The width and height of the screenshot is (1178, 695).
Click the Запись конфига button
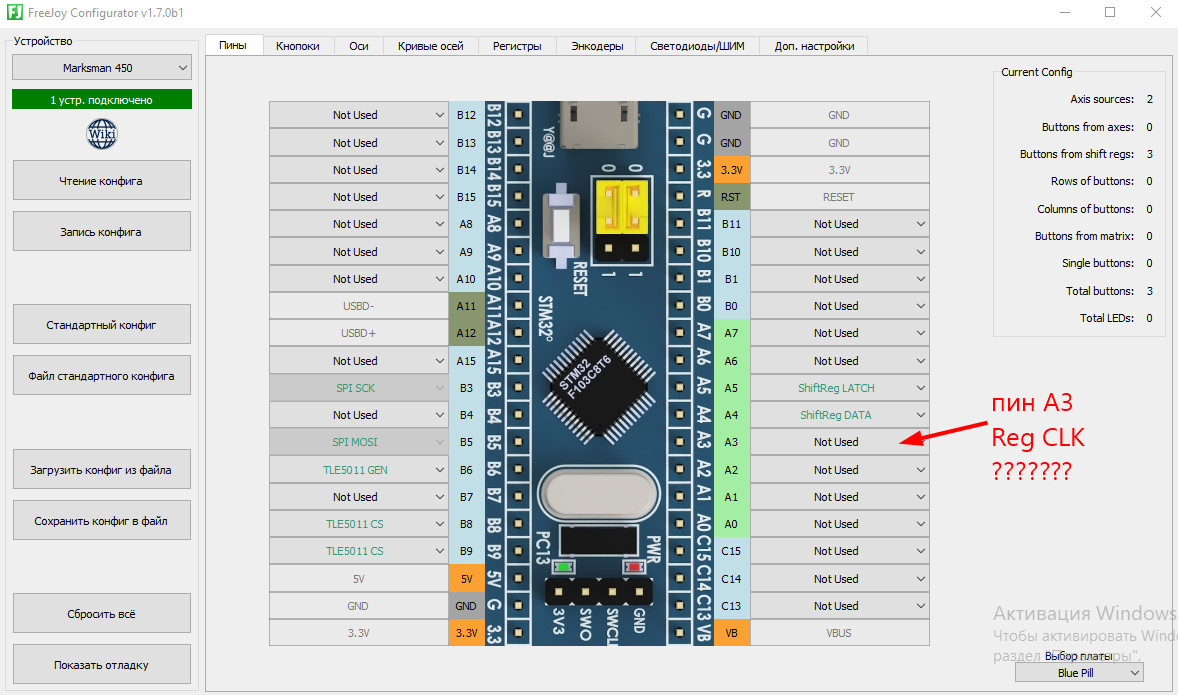101,231
